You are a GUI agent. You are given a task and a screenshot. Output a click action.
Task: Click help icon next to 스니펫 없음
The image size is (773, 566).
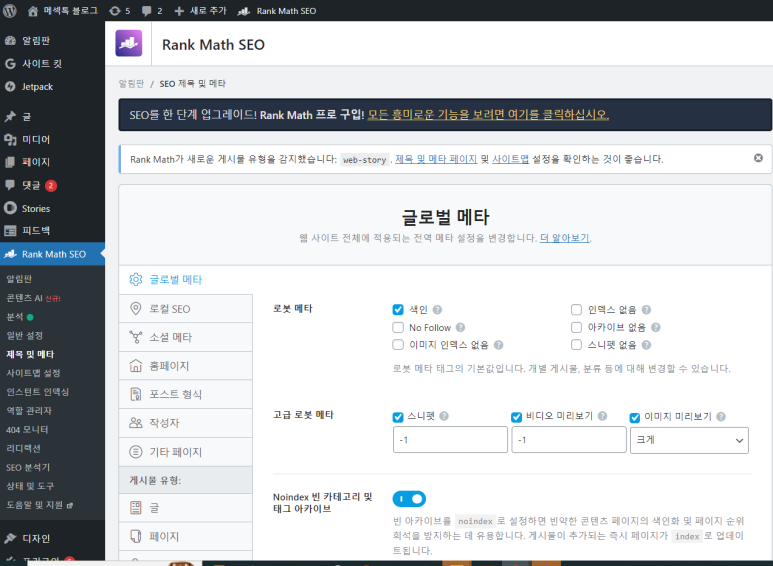[646, 345]
